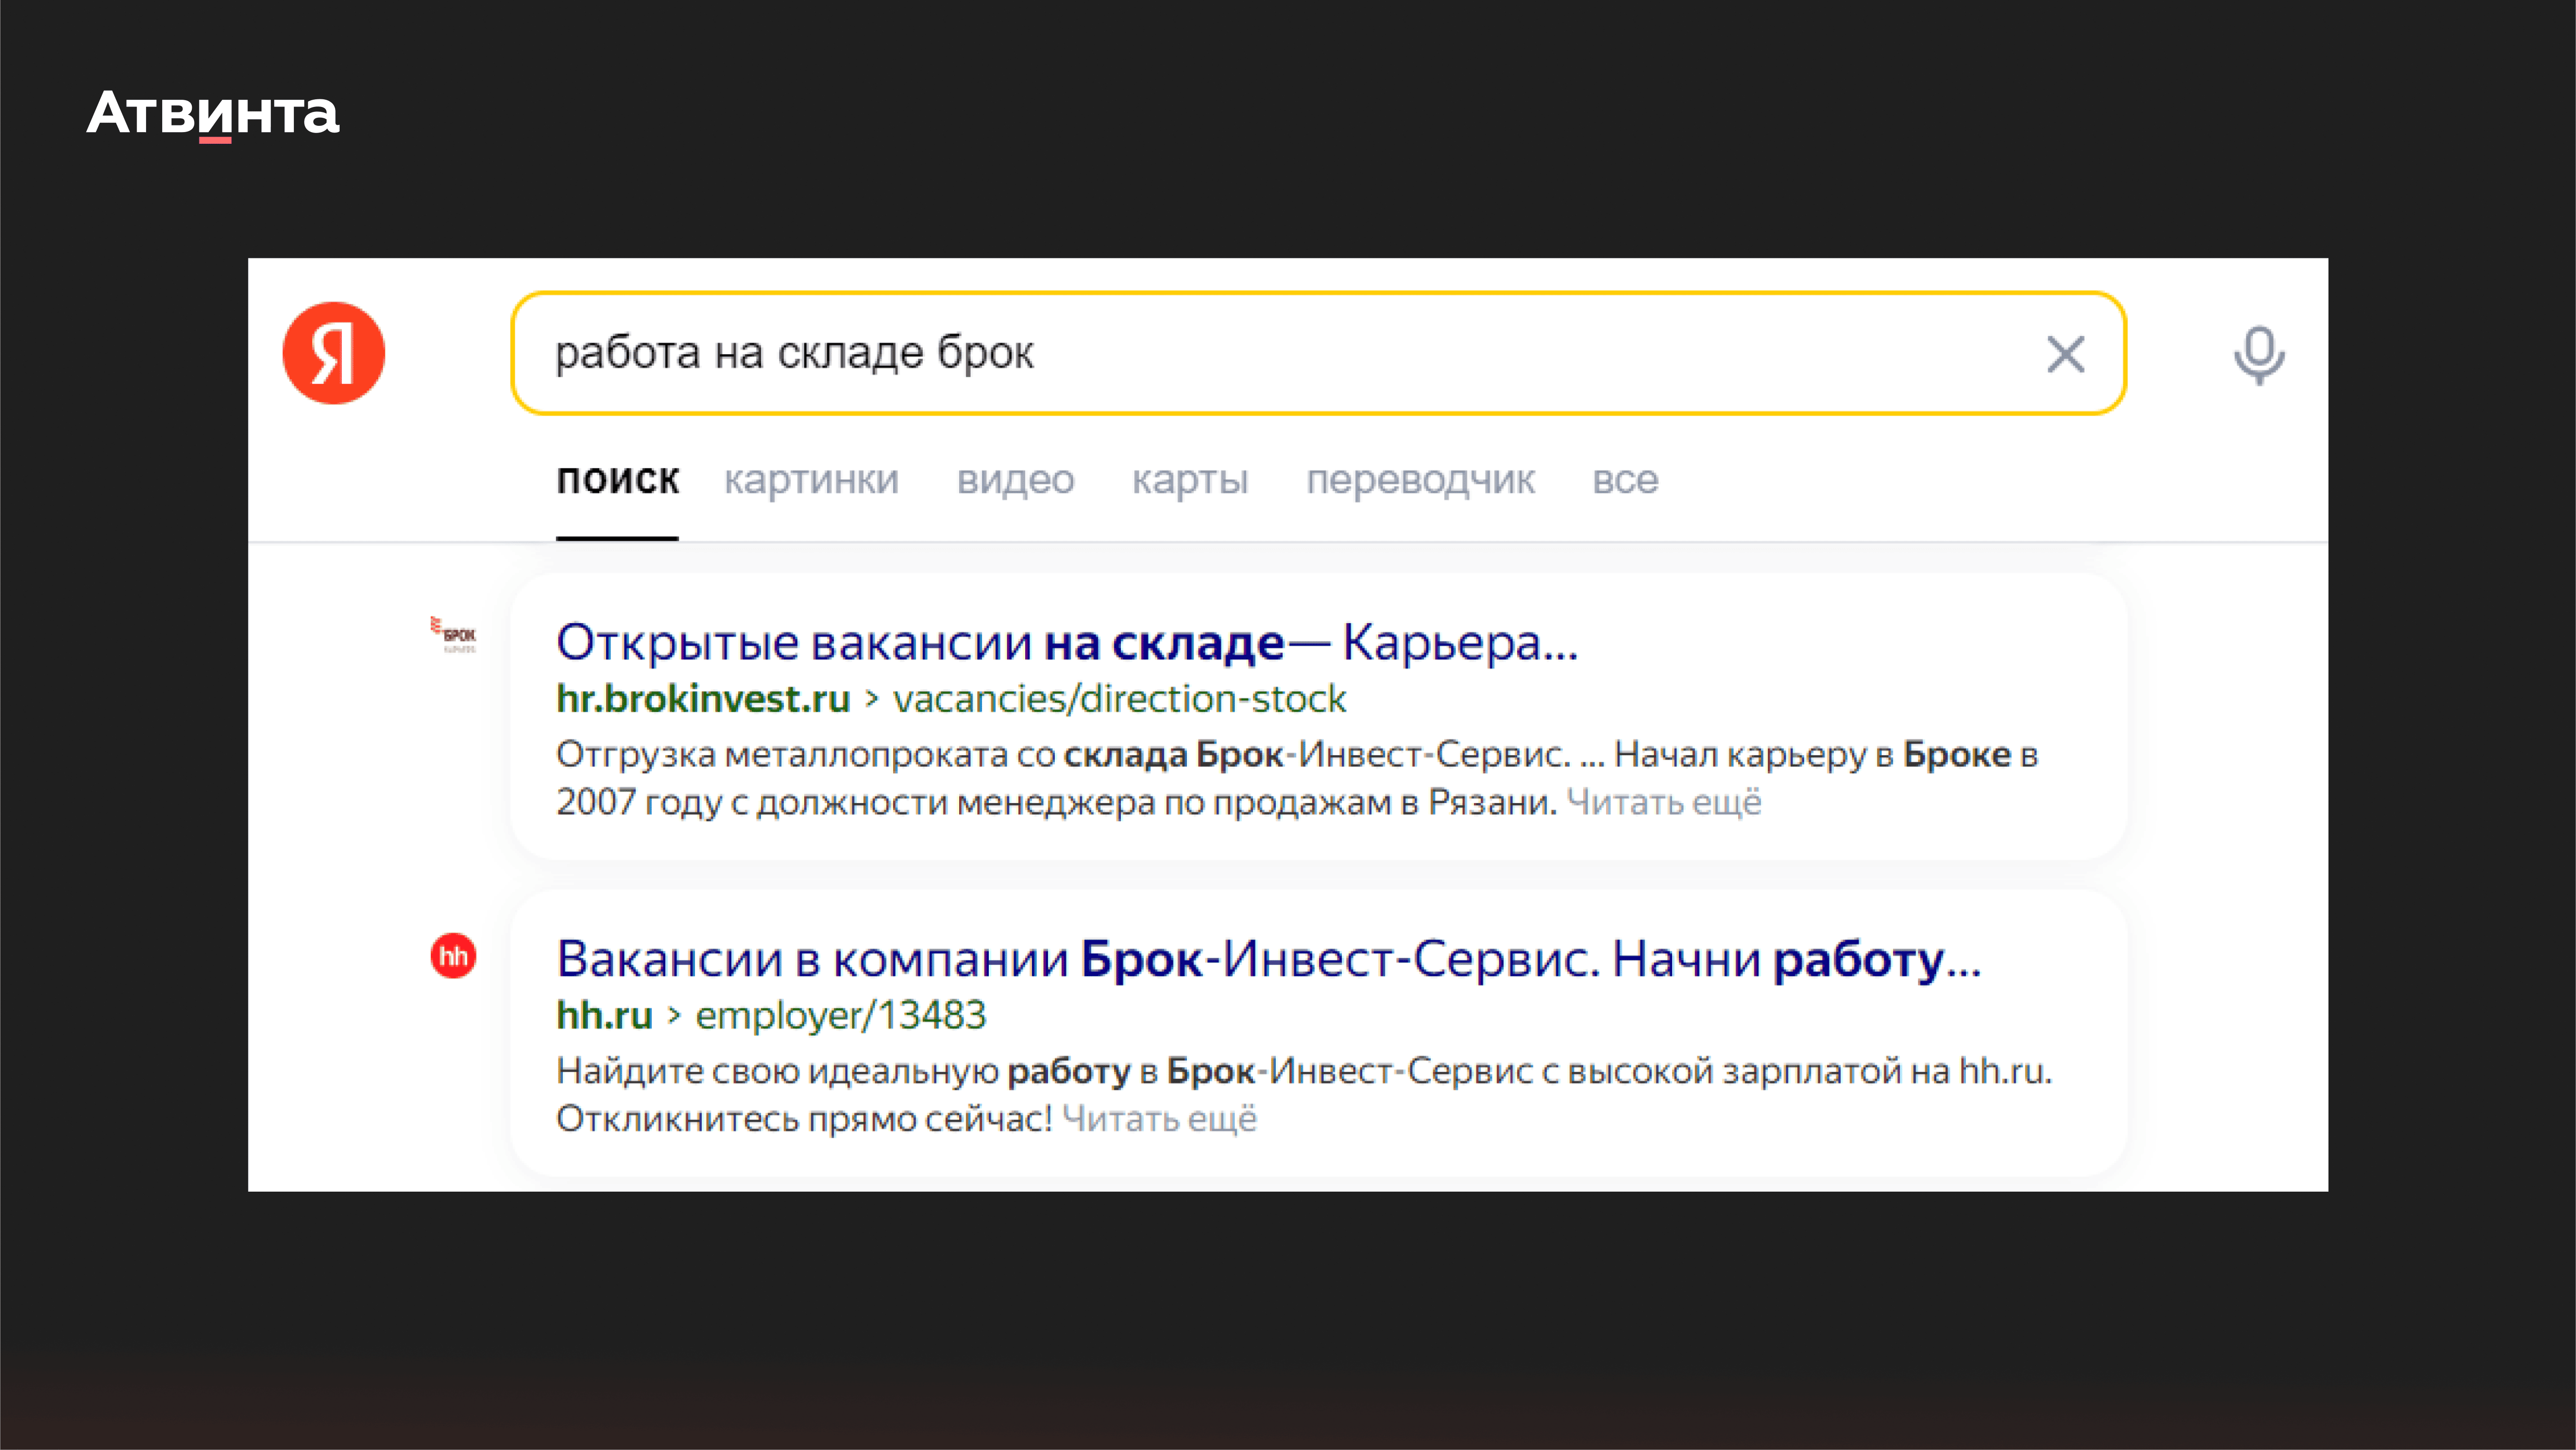Activate voice search microphone icon
Image resolution: width=2576 pixels, height=1450 pixels.
(2258, 354)
